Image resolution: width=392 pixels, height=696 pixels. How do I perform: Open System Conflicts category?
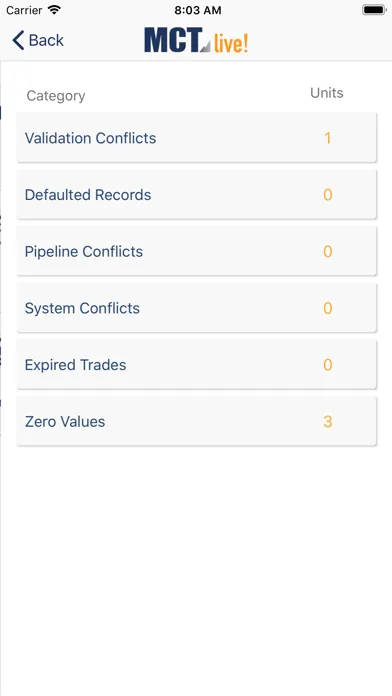pyautogui.click(x=196, y=308)
